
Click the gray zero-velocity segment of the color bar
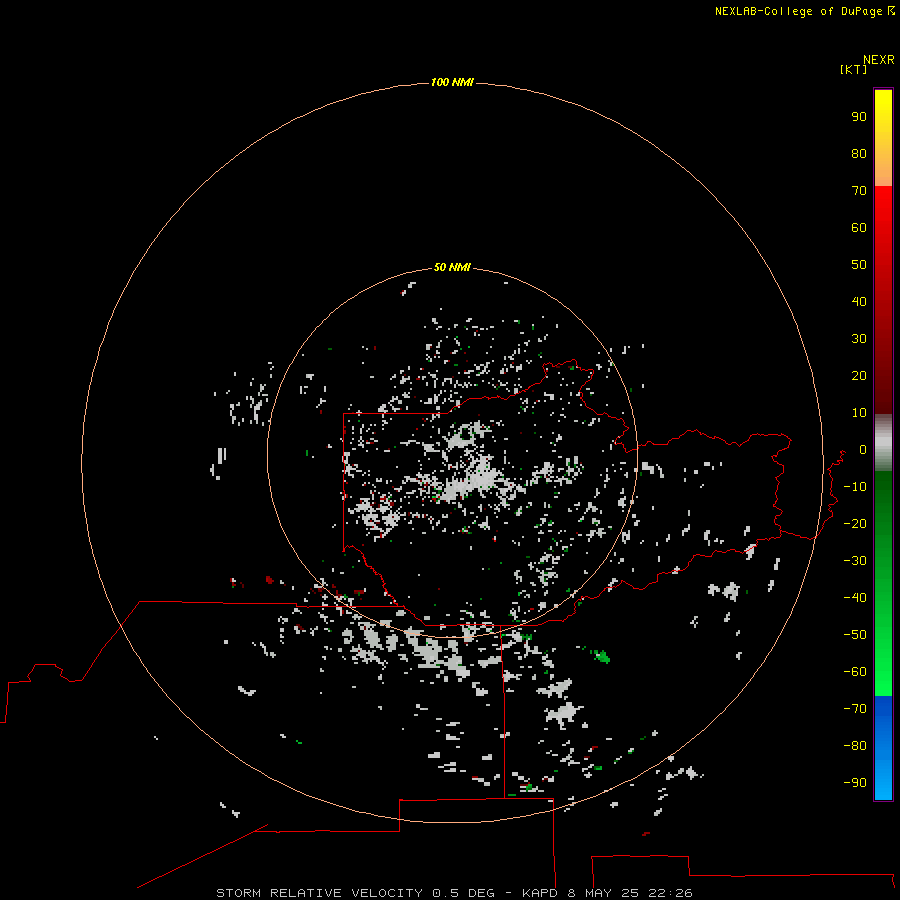[883, 443]
